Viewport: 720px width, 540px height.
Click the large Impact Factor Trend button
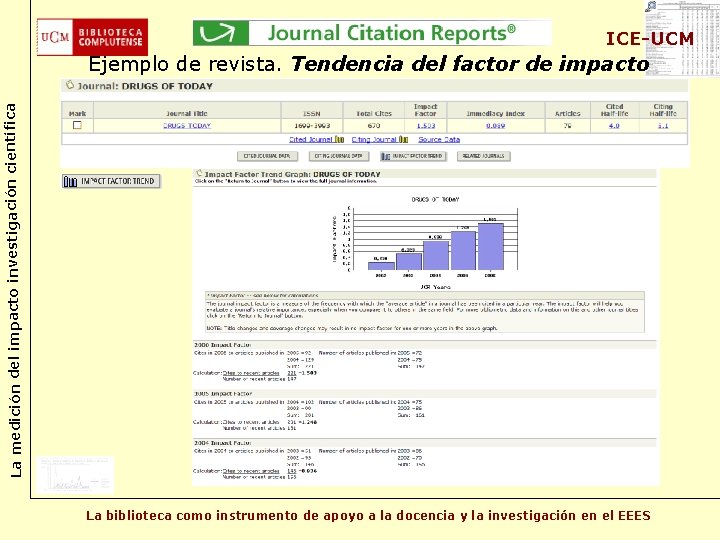[111, 181]
